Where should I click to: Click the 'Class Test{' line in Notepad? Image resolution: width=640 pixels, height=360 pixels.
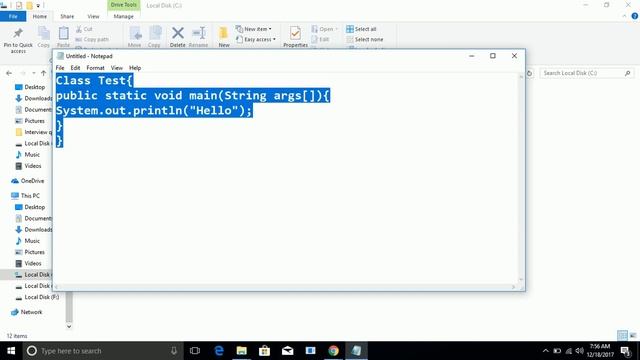[95, 80]
